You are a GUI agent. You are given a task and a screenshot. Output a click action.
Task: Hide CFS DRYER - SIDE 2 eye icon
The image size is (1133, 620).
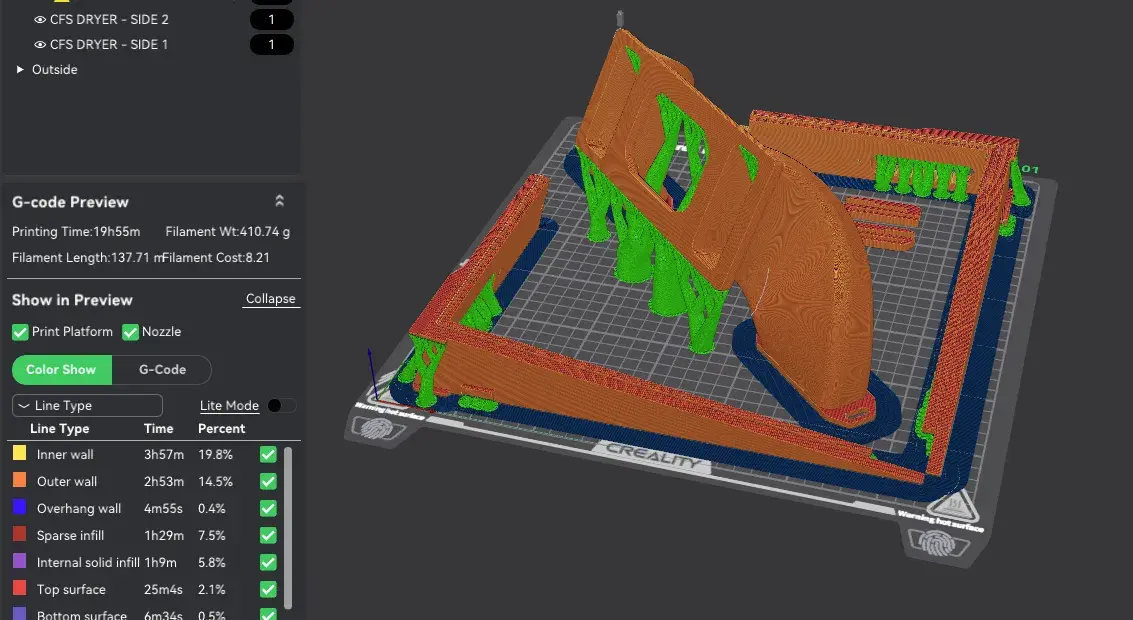coord(40,20)
